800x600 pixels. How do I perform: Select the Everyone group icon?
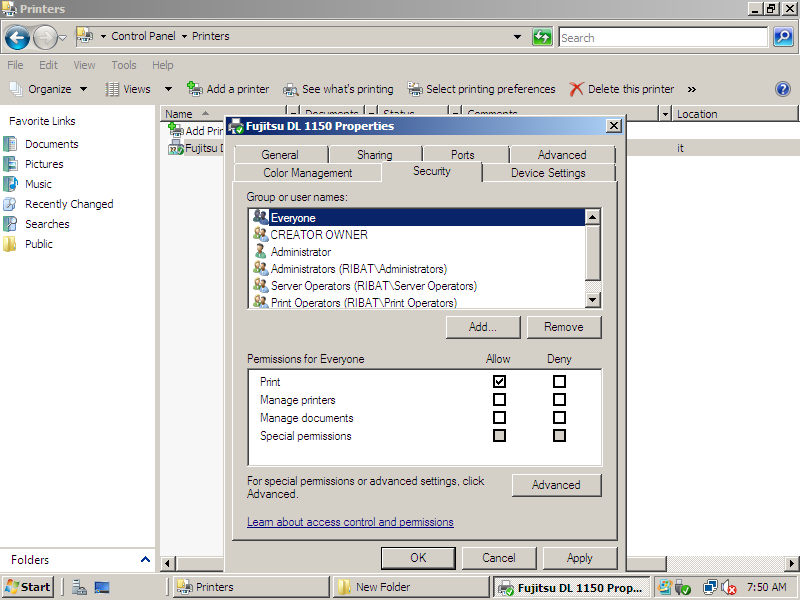[x=260, y=217]
